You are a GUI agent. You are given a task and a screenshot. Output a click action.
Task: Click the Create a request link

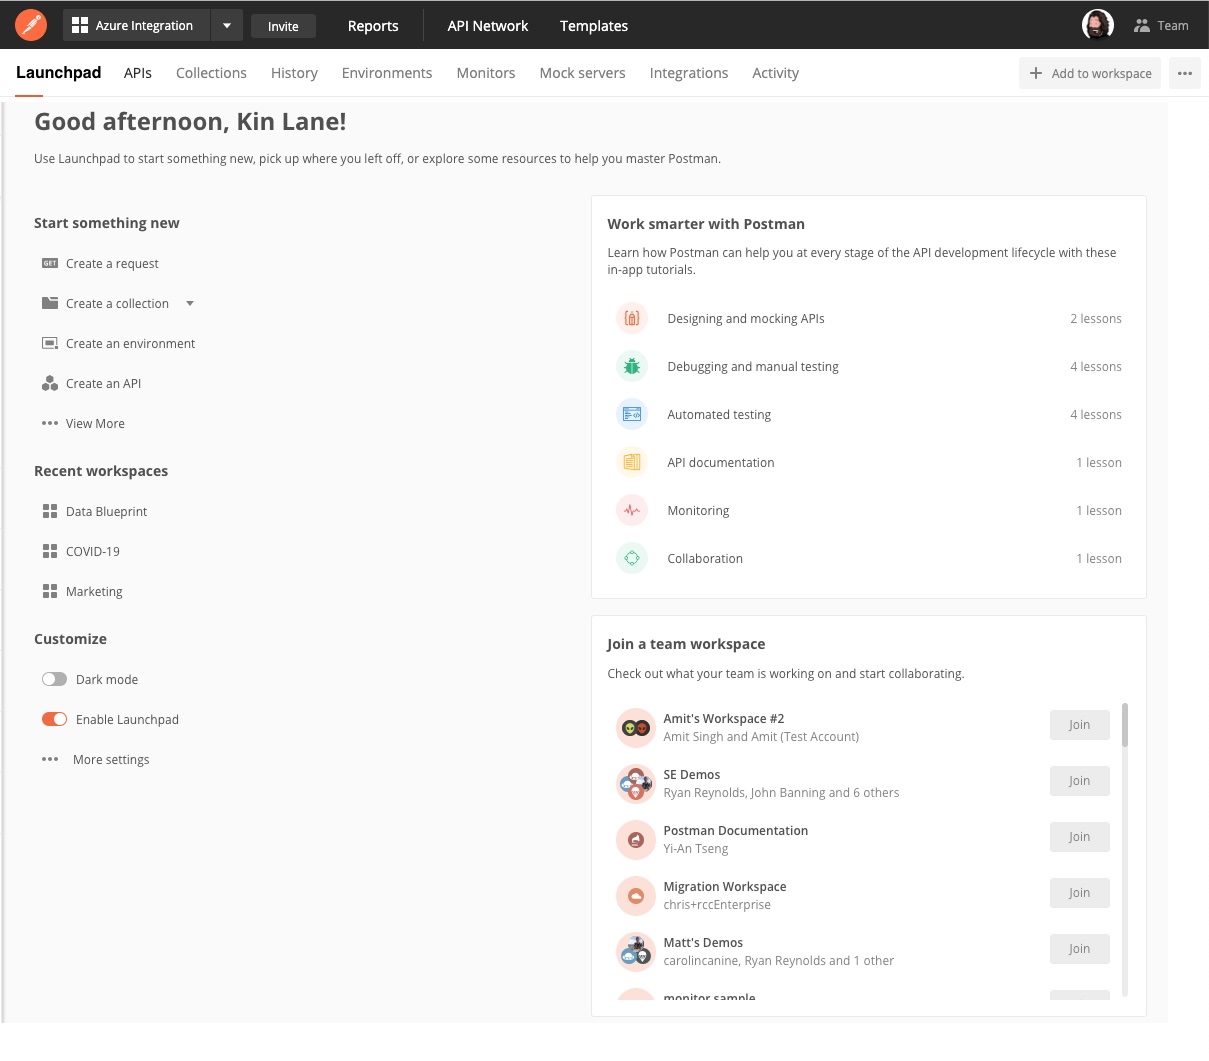(x=112, y=263)
